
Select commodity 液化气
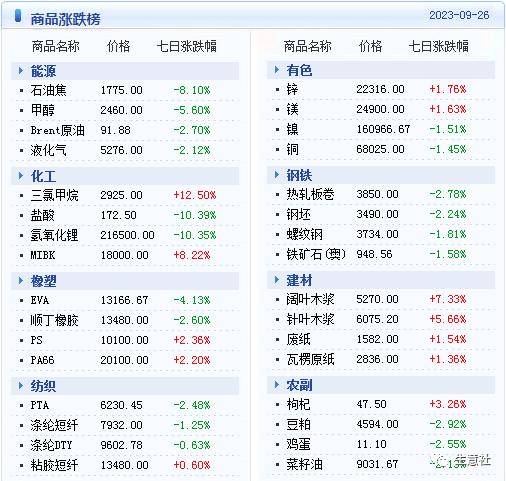(48, 150)
